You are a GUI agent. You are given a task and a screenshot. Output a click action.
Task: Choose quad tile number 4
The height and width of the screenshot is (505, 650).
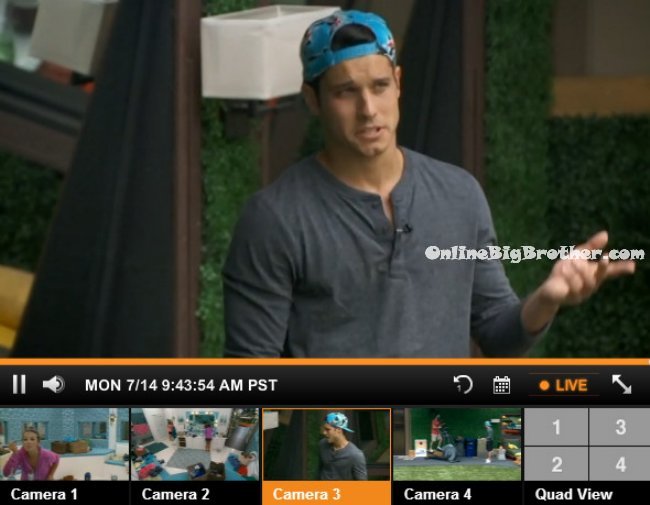pyautogui.click(x=620, y=464)
